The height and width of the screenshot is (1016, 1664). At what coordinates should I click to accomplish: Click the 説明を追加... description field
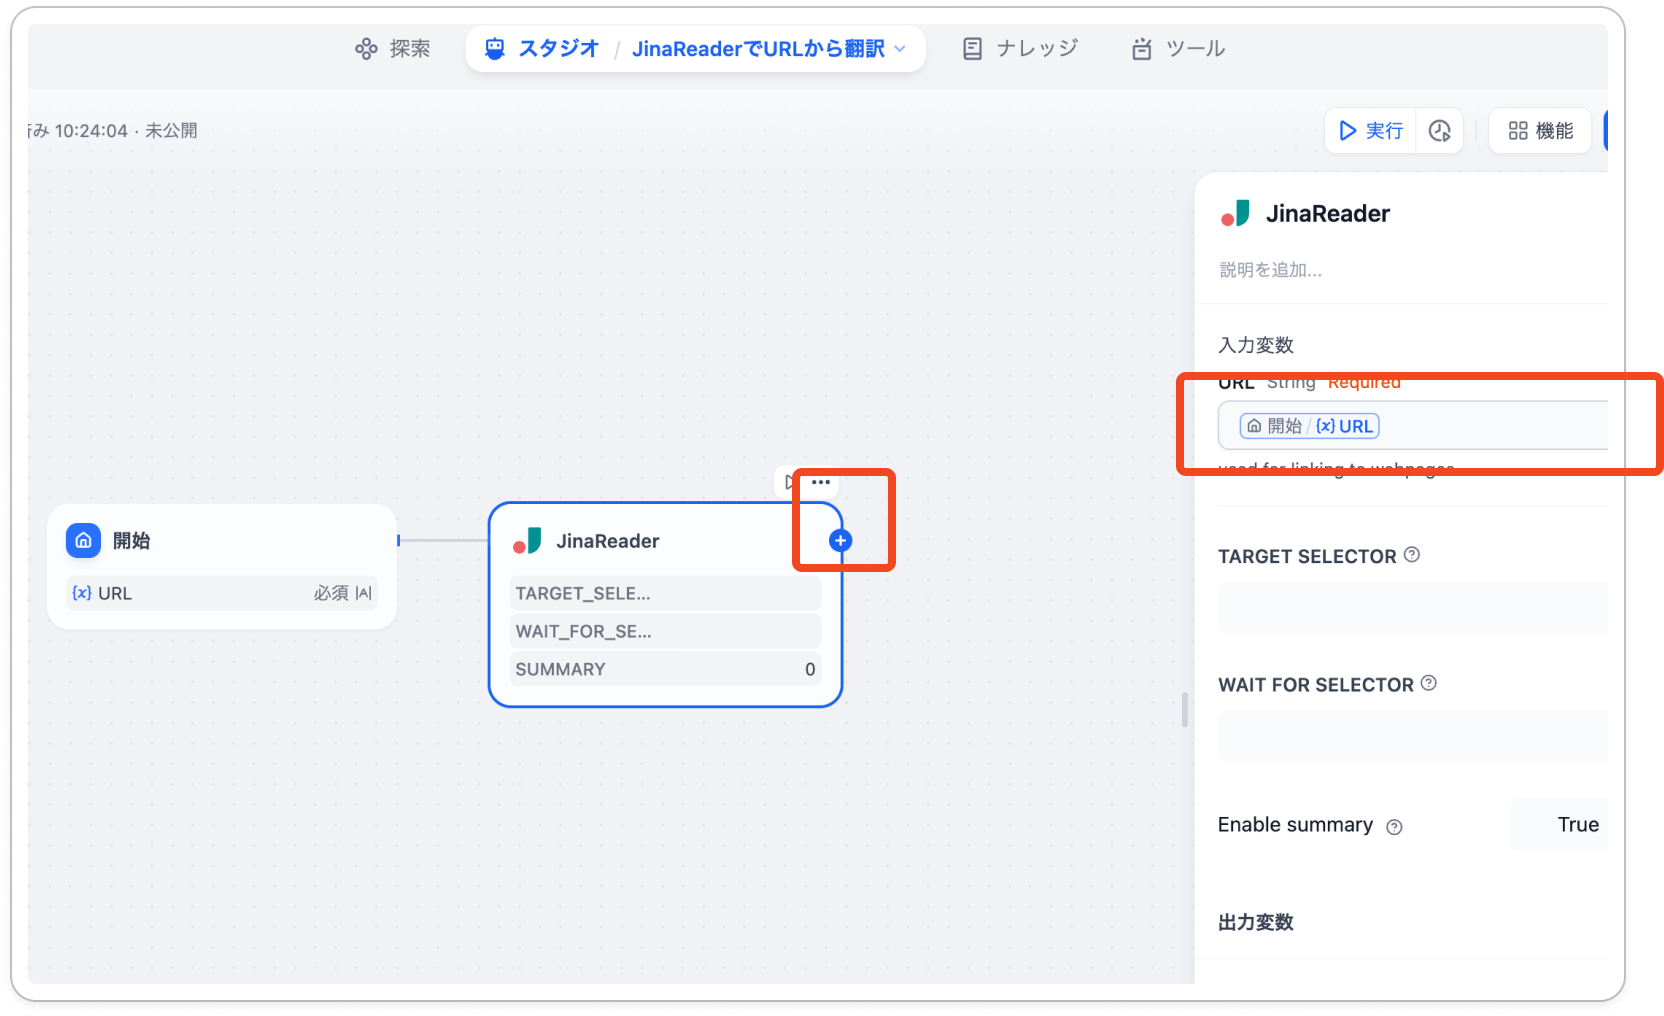[1271, 270]
